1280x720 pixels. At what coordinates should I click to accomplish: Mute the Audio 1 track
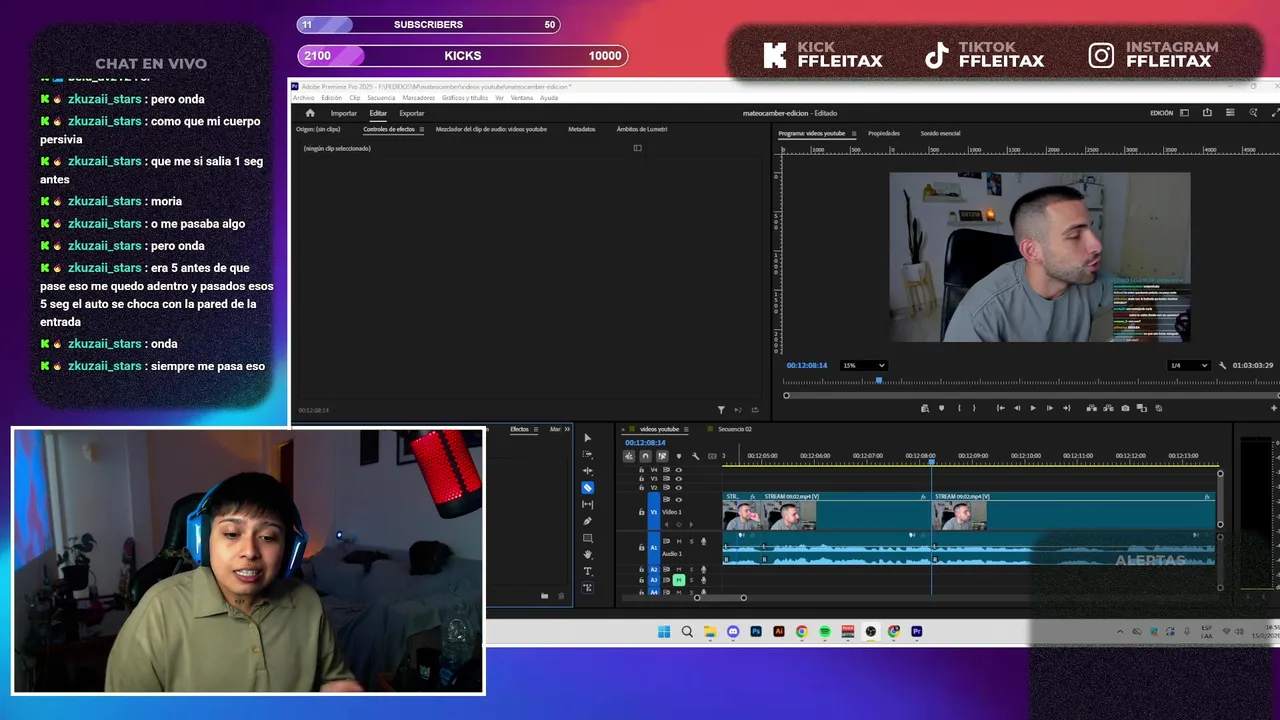[x=679, y=541]
